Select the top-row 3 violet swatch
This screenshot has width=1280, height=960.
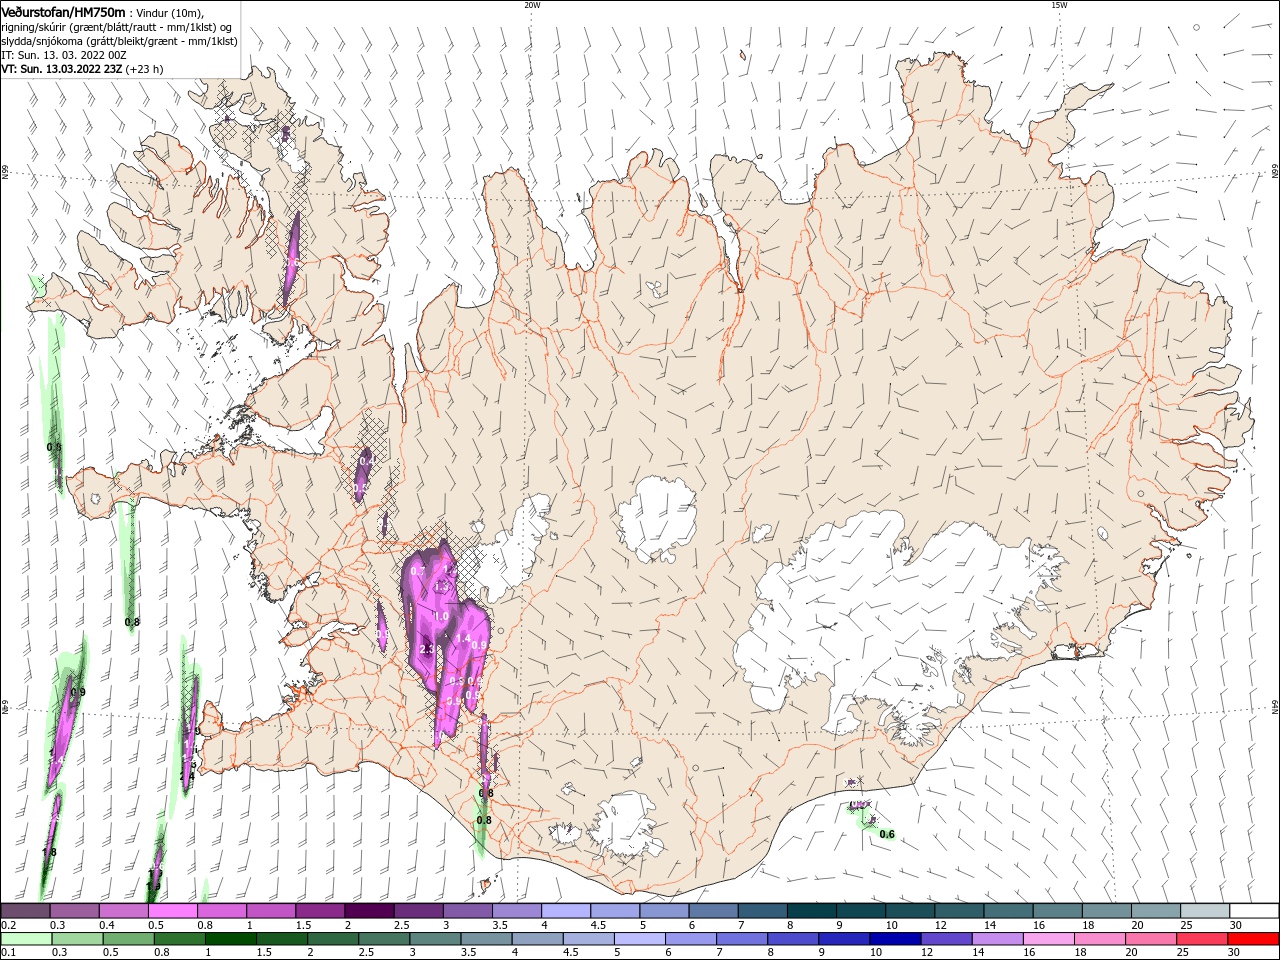467,911
